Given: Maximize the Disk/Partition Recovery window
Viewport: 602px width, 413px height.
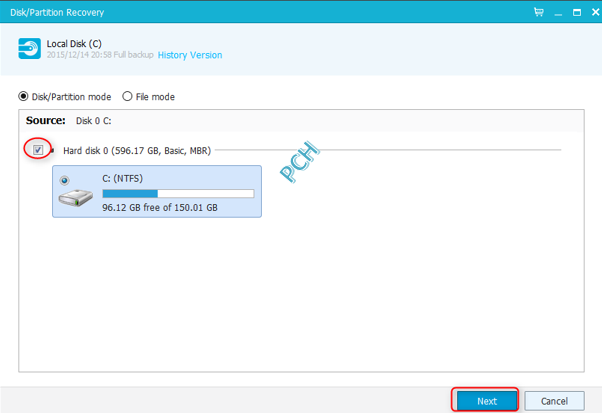Looking at the screenshot, I should click(577, 12).
